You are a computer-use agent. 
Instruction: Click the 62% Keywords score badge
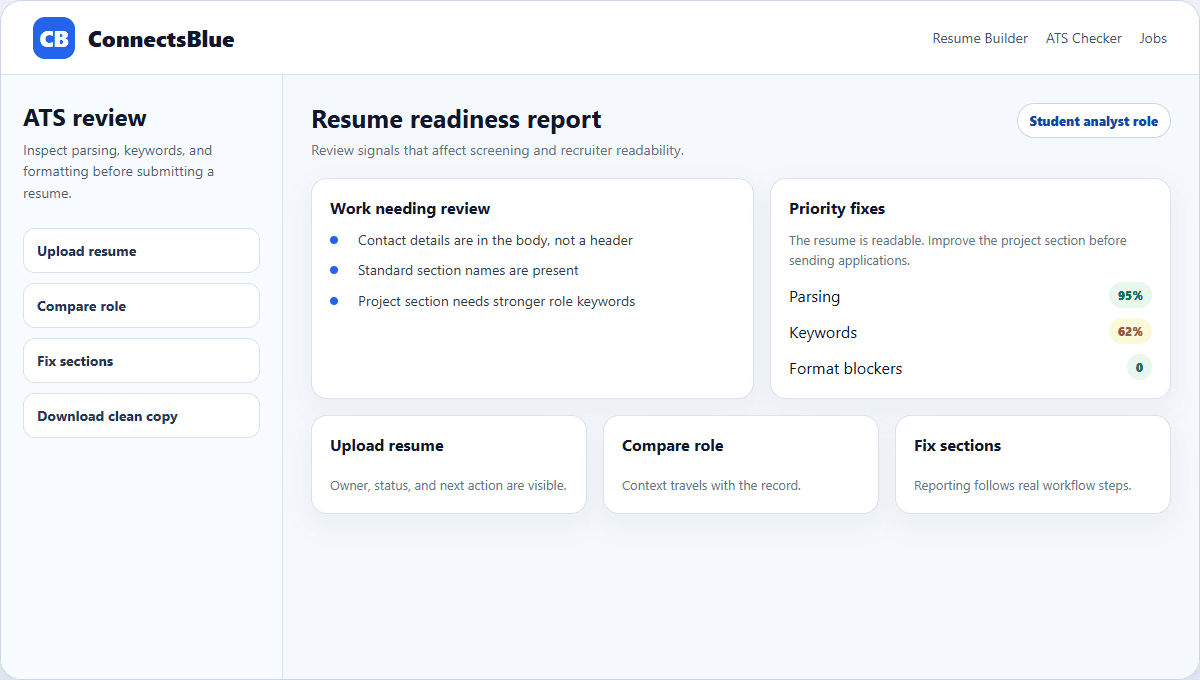click(1130, 332)
